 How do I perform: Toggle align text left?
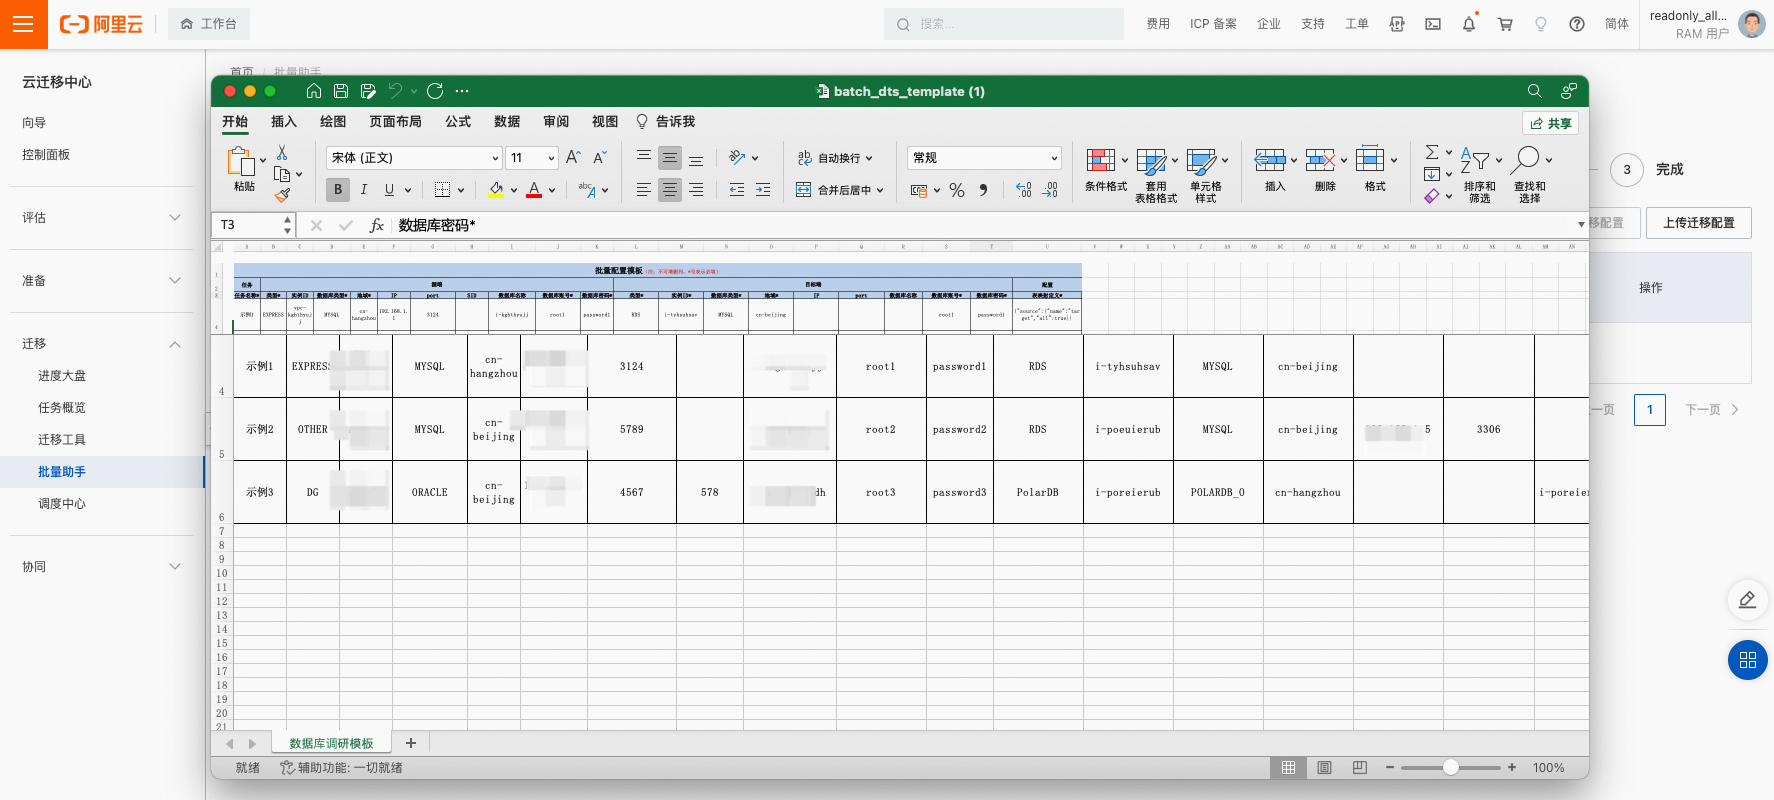(x=644, y=189)
